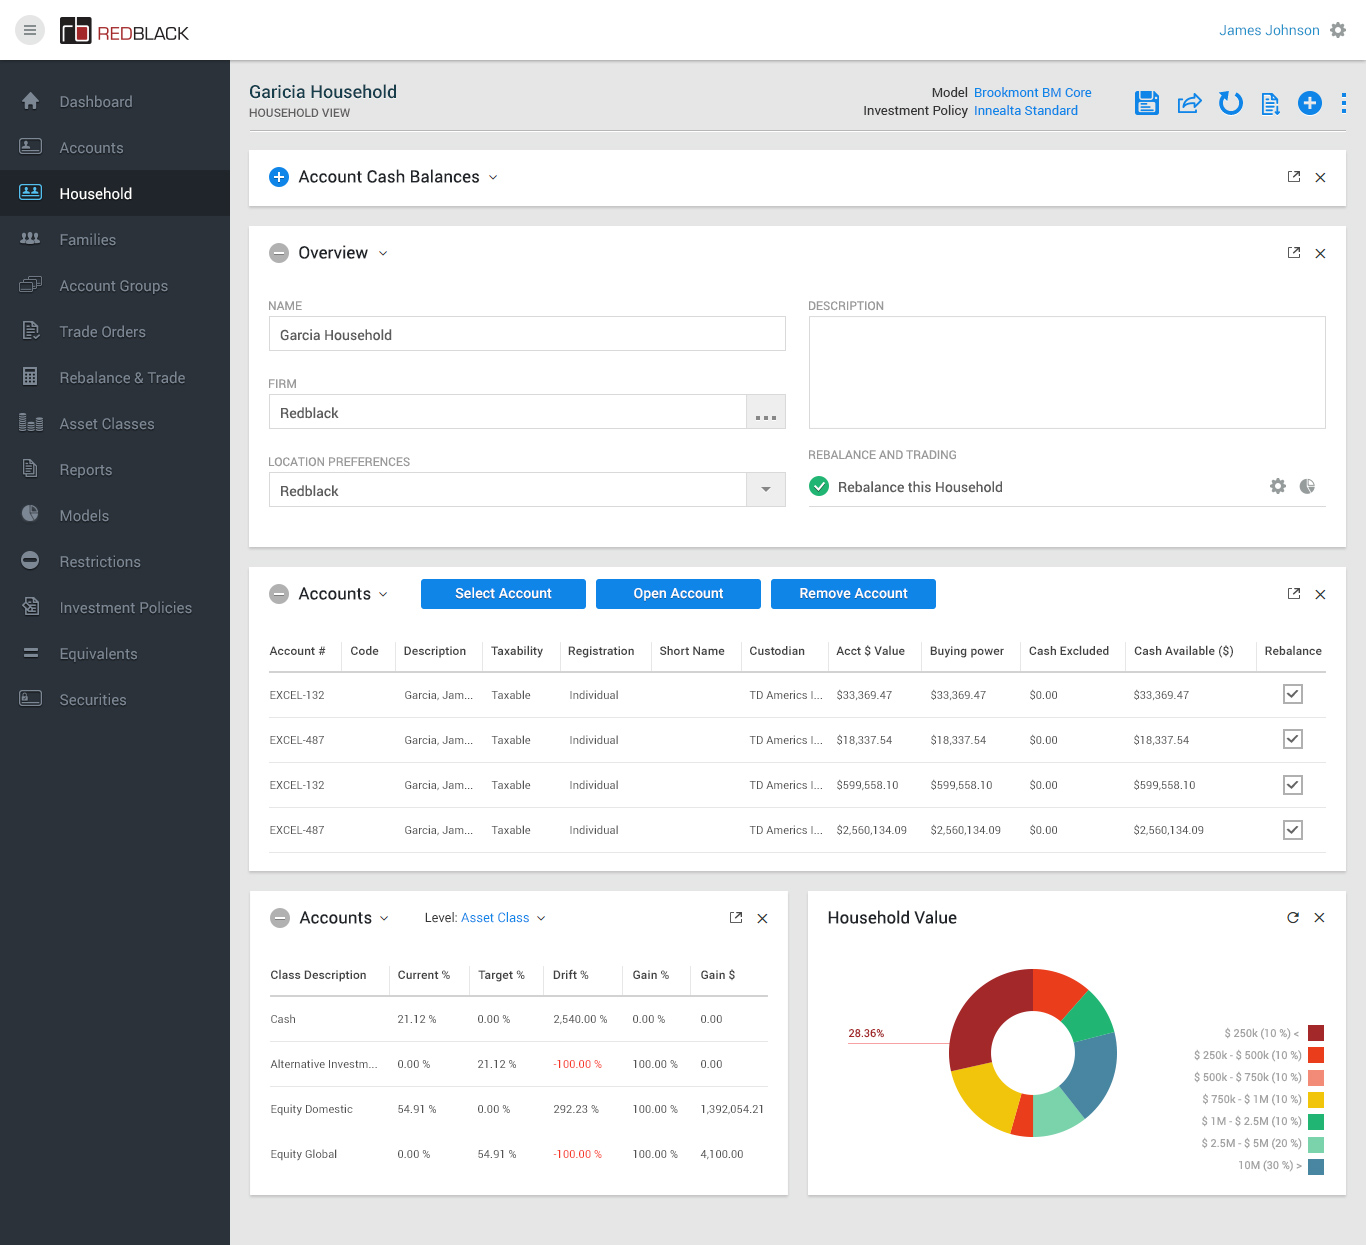
Task: Refresh the Household Value chart
Action: click(1292, 917)
